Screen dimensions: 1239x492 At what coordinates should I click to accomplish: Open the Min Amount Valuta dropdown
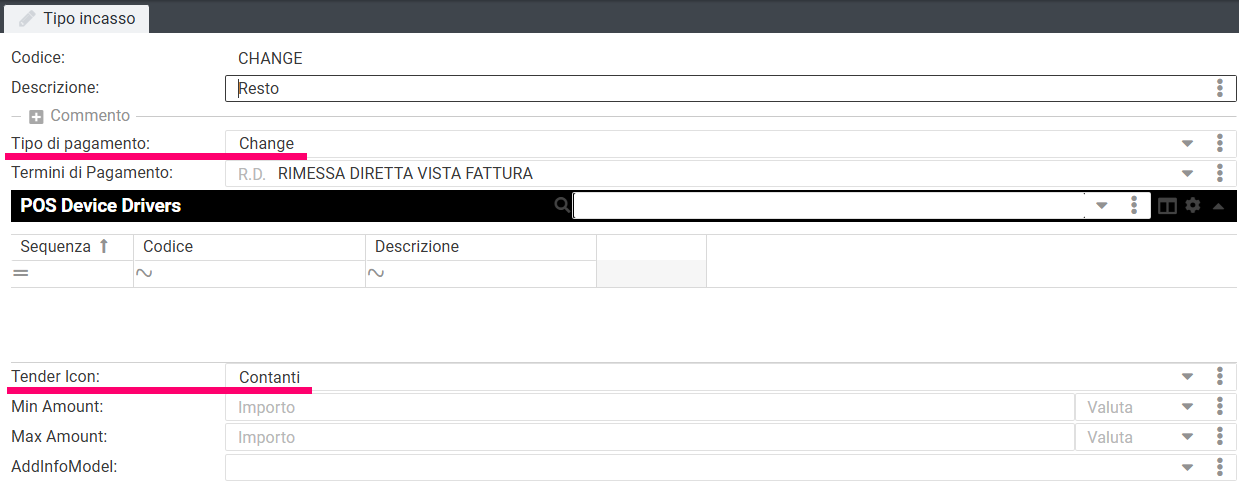[1188, 407]
